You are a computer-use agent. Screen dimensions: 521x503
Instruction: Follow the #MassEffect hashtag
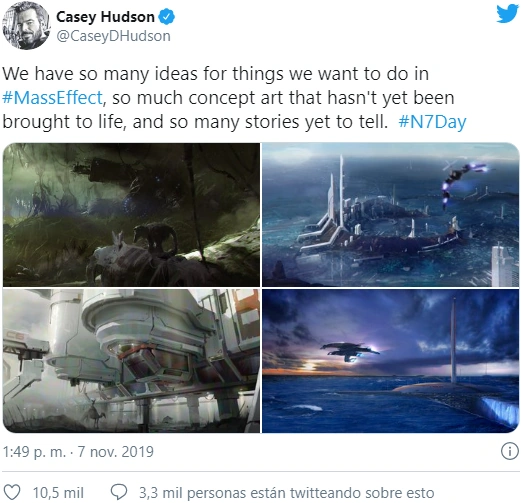52,98
